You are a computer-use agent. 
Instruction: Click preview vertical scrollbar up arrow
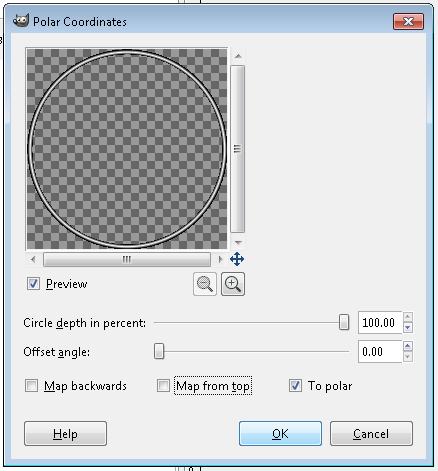pyautogui.click(x=238, y=56)
